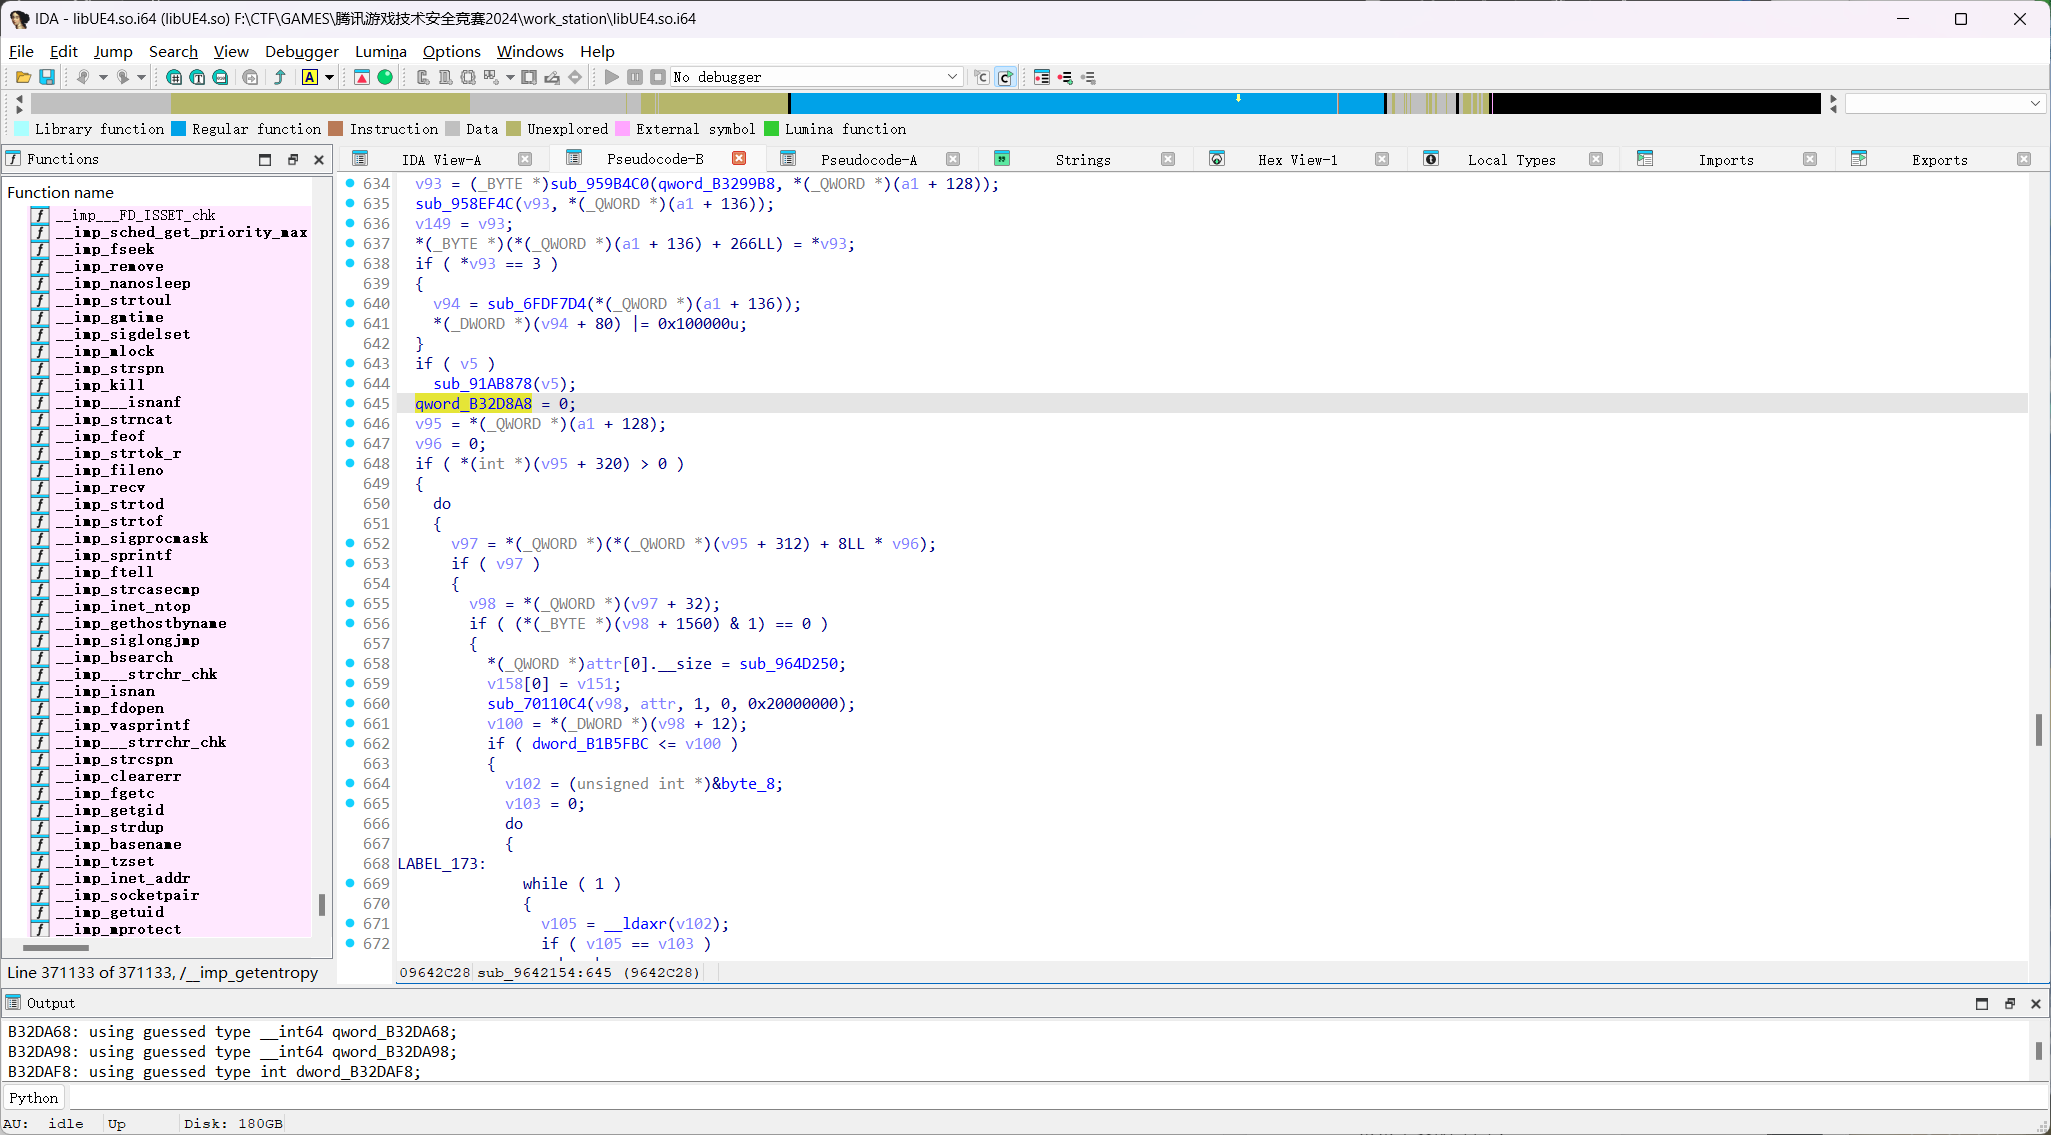Screen dimensions: 2051x1135
Task: Click the Jump back arrow icon
Action: click(83, 77)
